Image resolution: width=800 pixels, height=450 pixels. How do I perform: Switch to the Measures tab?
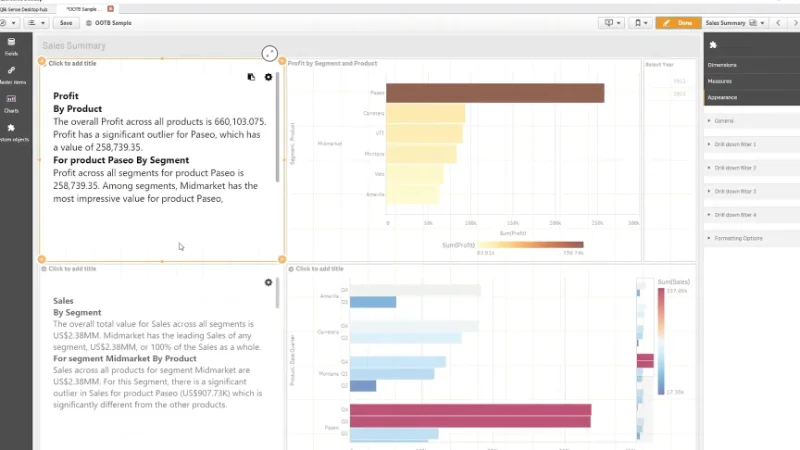(752, 81)
